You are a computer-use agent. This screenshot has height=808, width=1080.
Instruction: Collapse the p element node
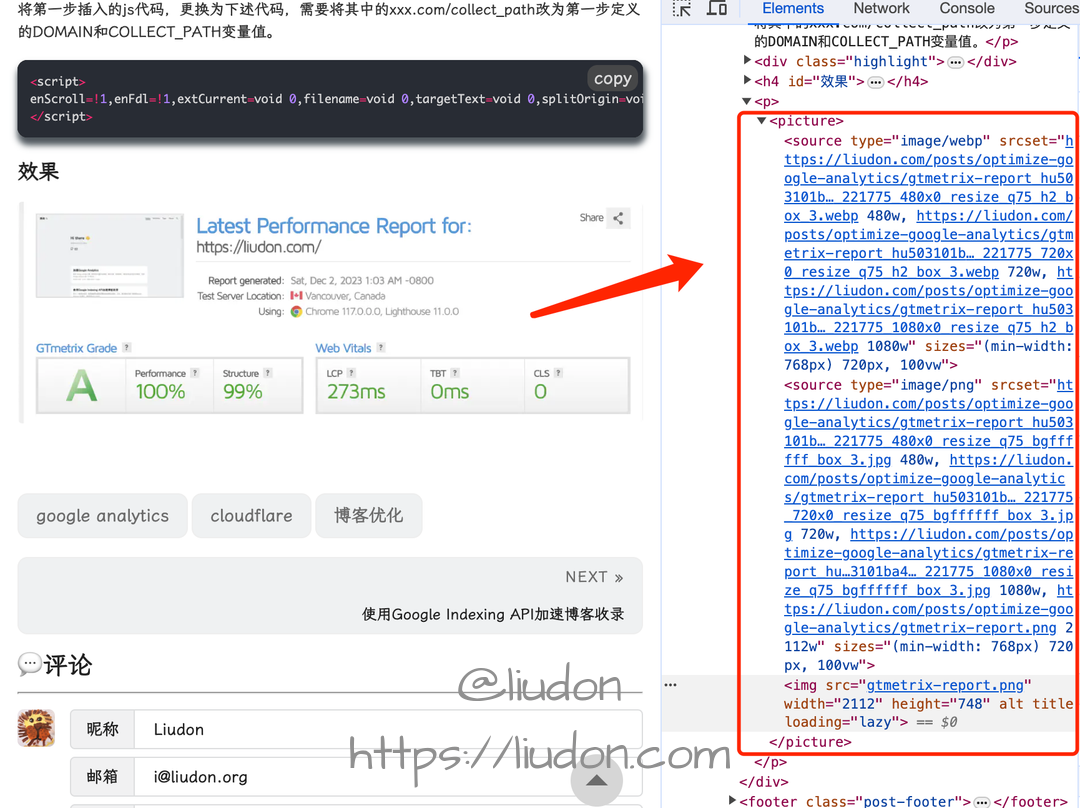tap(747, 101)
